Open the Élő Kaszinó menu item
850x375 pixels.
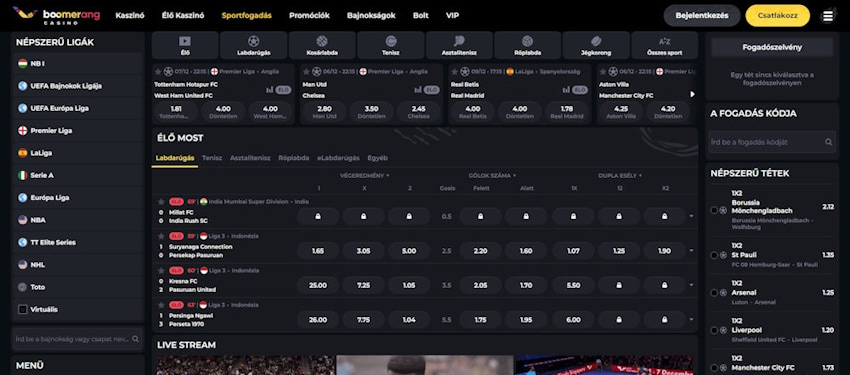tap(183, 16)
